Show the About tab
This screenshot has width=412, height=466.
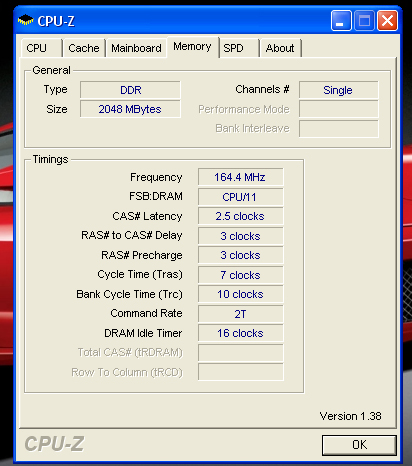coord(281,48)
